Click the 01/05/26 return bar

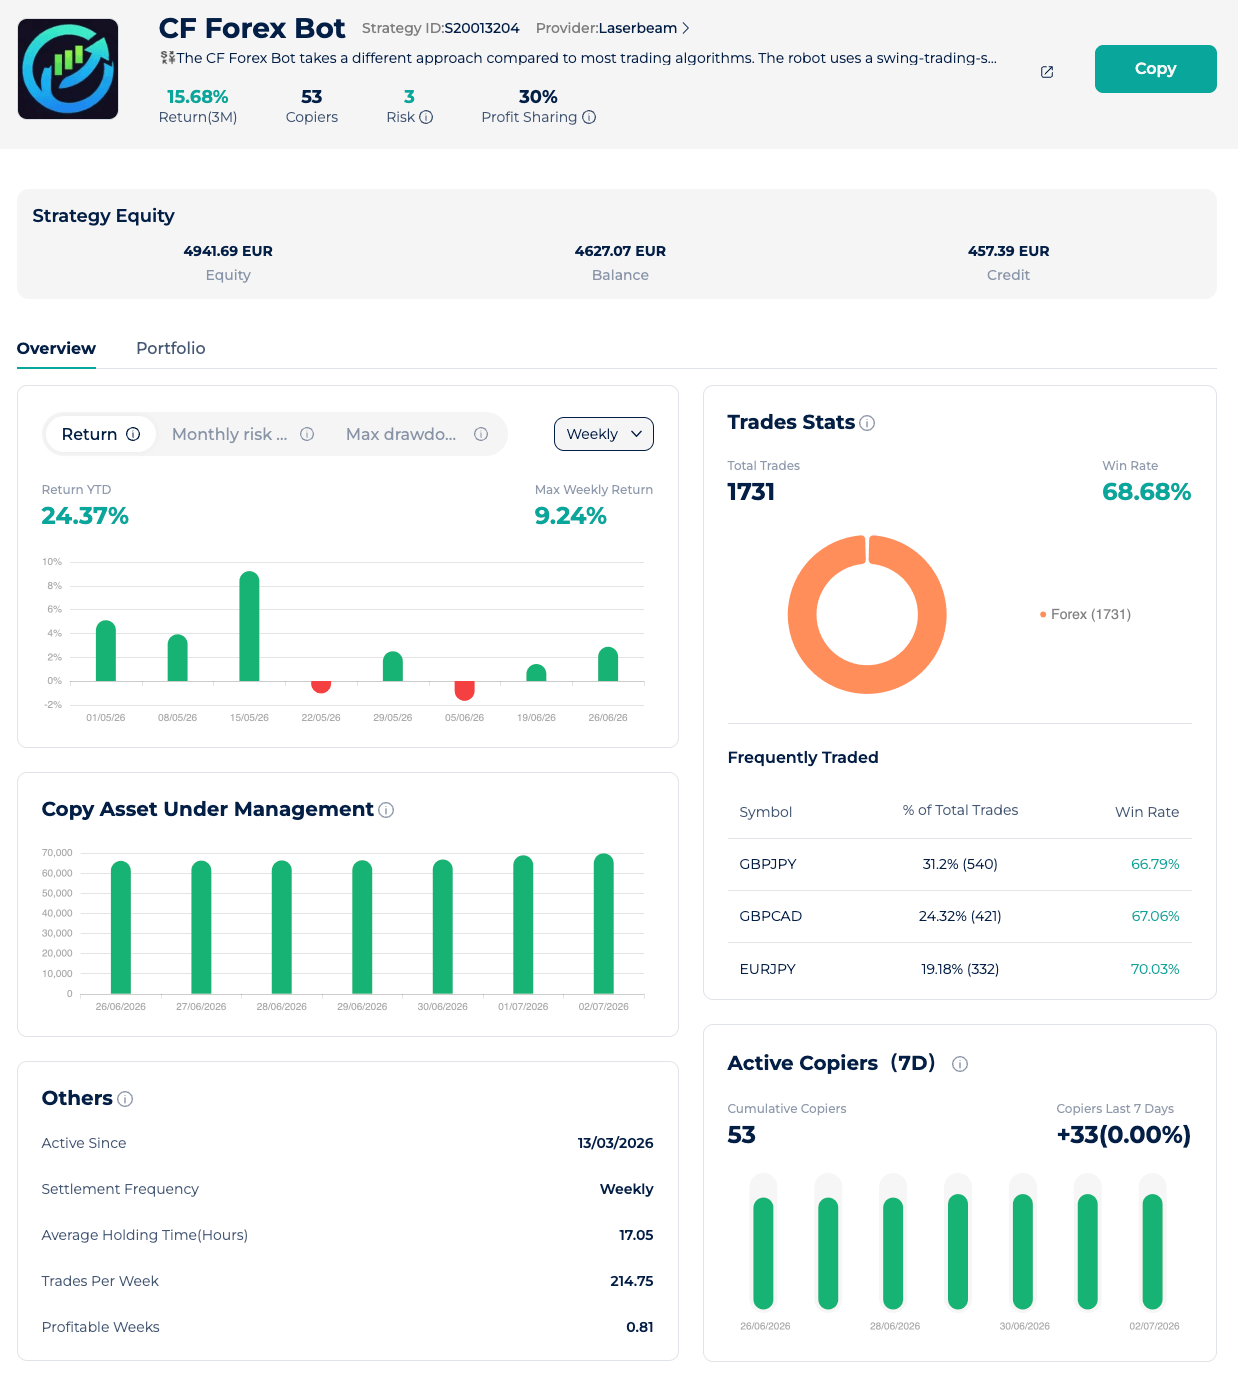coord(106,651)
